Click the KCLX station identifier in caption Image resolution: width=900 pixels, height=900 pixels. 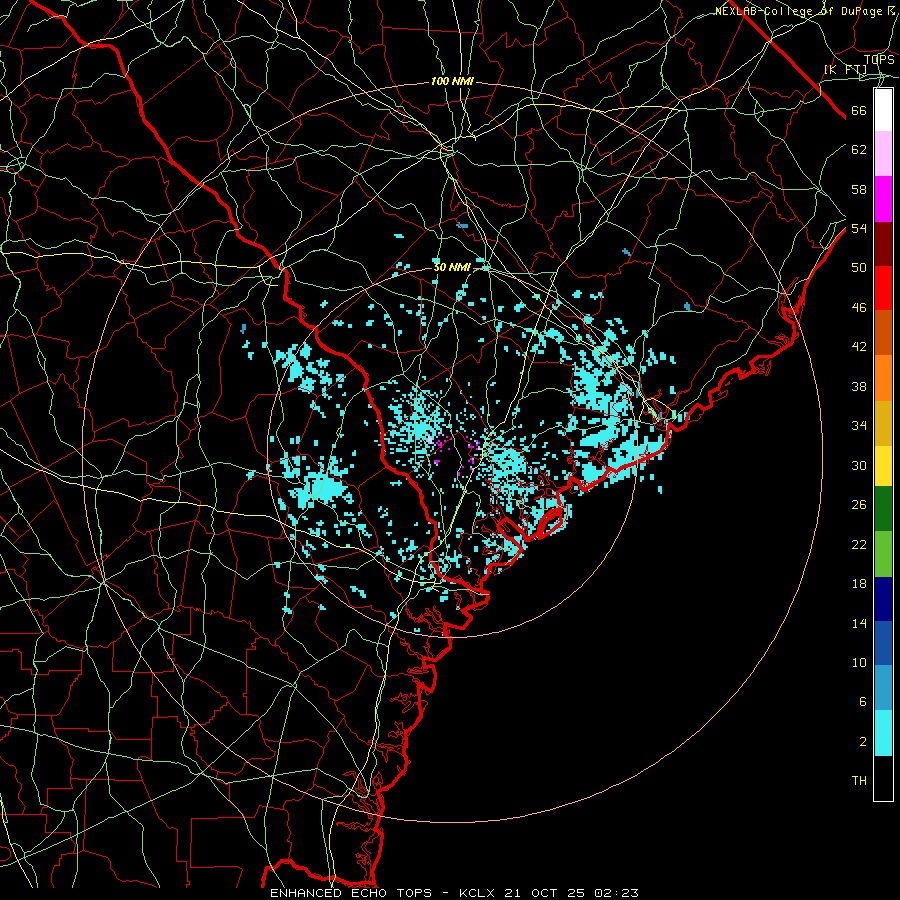click(x=478, y=893)
